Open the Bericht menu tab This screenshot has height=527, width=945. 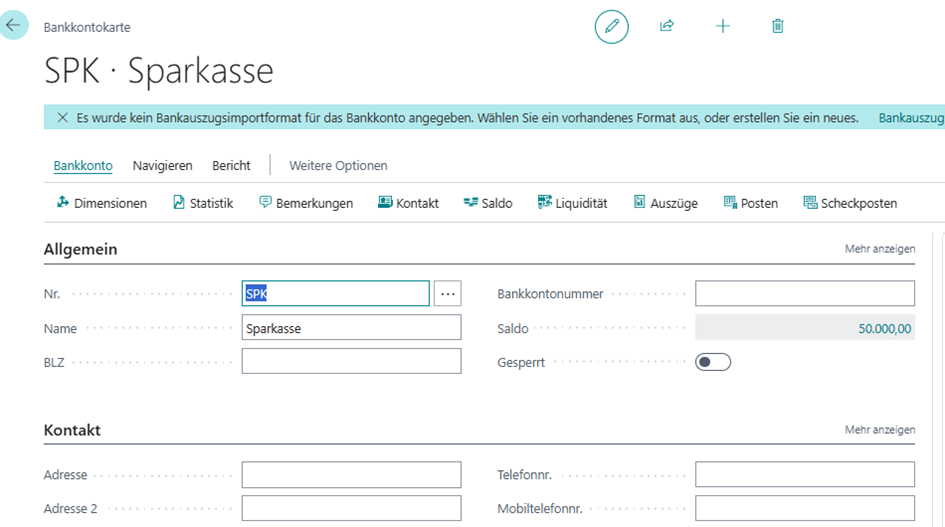pyautogui.click(x=231, y=166)
